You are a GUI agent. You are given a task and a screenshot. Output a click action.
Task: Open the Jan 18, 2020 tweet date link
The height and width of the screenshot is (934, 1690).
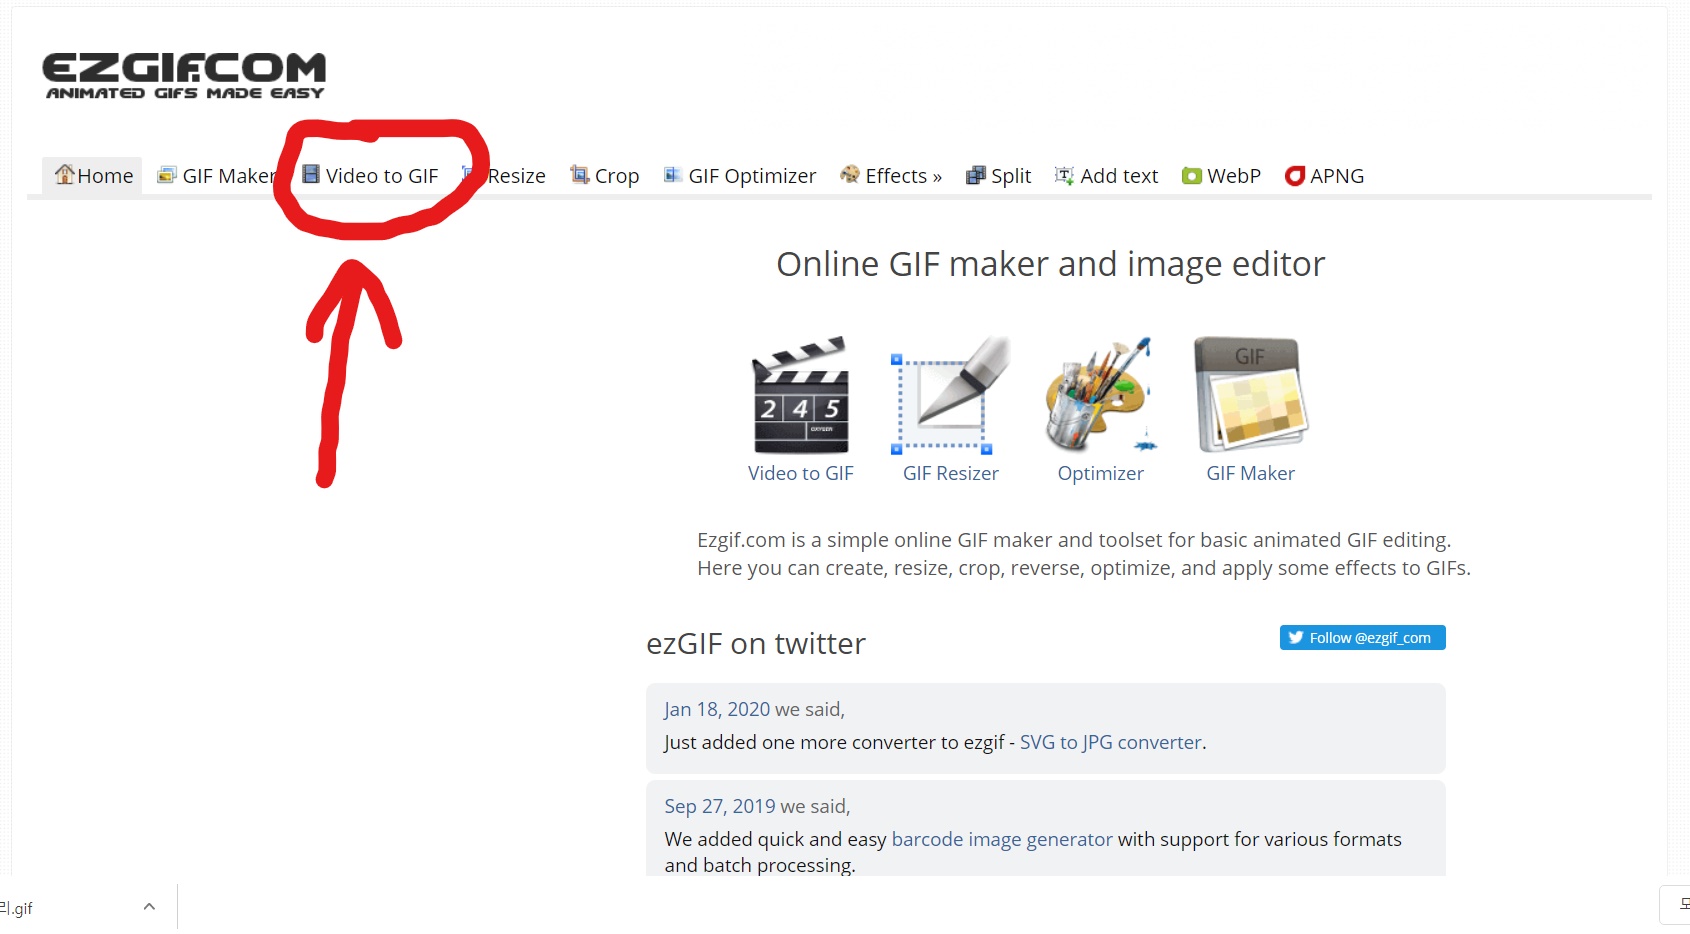pyautogui.click(x=717, y=709)
